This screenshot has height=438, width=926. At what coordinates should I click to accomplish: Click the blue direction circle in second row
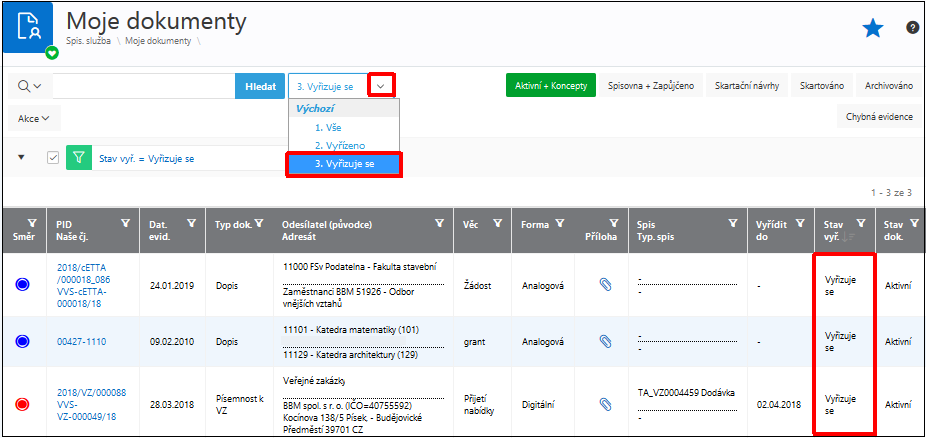[22, 341]
